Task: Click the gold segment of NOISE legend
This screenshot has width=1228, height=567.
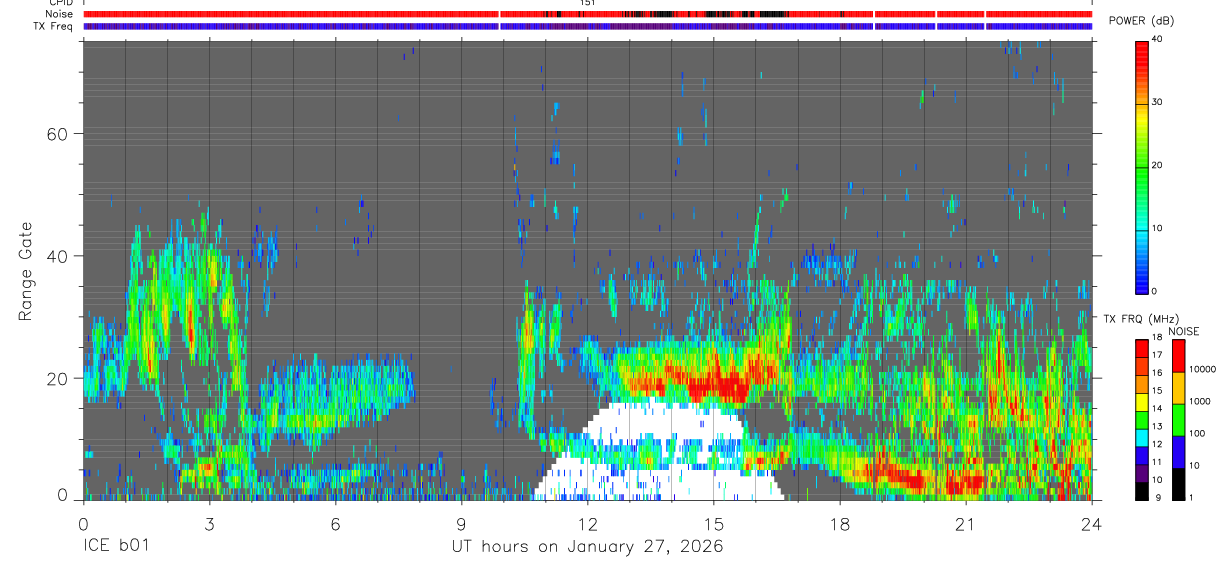Action: click(x=1178, y=387)
